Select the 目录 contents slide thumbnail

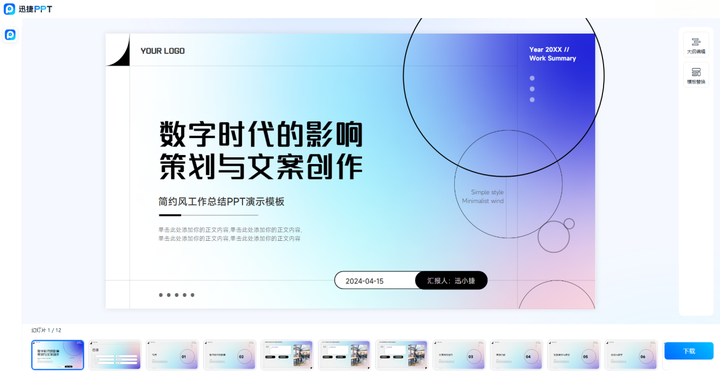(115, 355)
